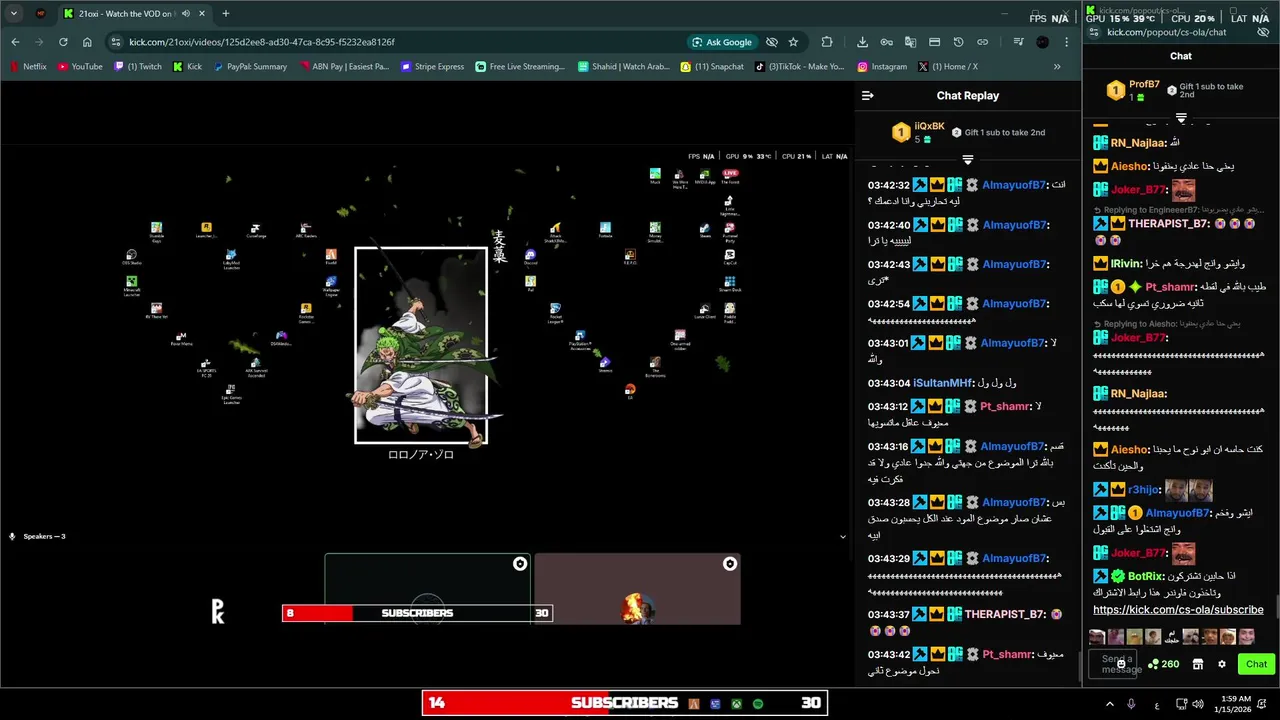The width and height of the screenshot is (1280, 720).
Task: Open the tab search dropdown
Action: pyautogui.click(x=13, y=13)
